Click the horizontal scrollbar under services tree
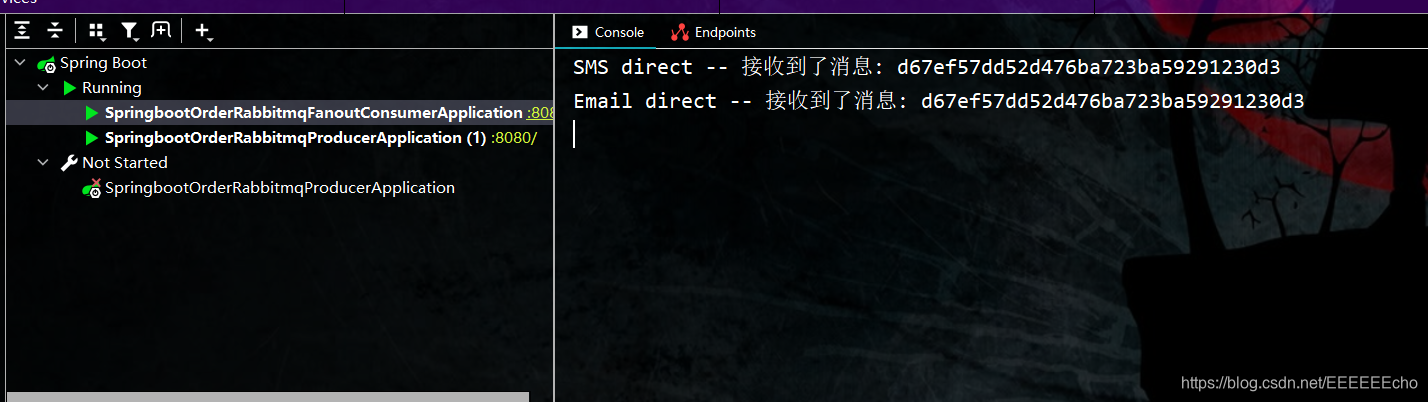Viewport: 1428px width, 402px height. point(268,397)
